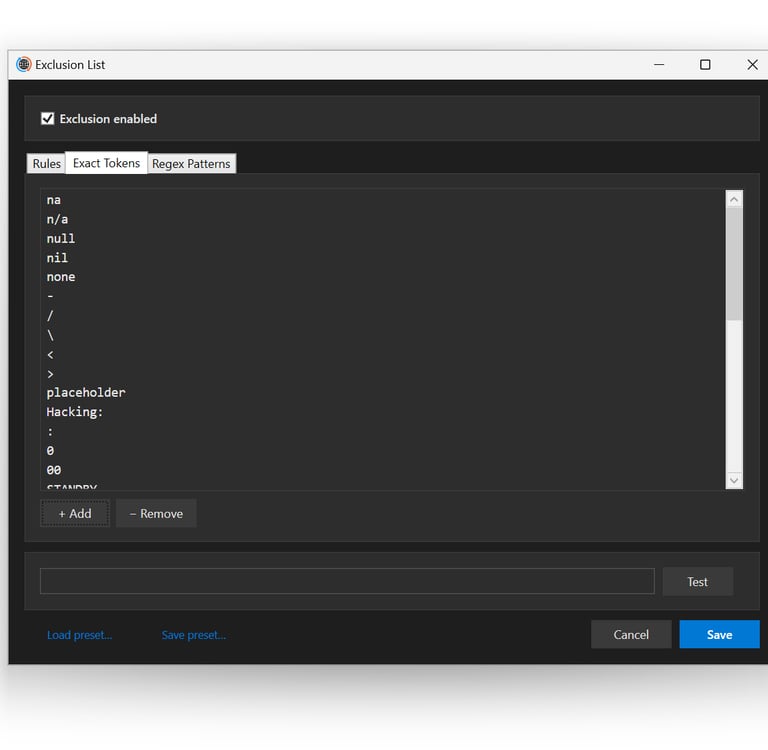
Task: Select the 'placeholder' token in list
Action: pyautogui.click(x=86, y=392)
